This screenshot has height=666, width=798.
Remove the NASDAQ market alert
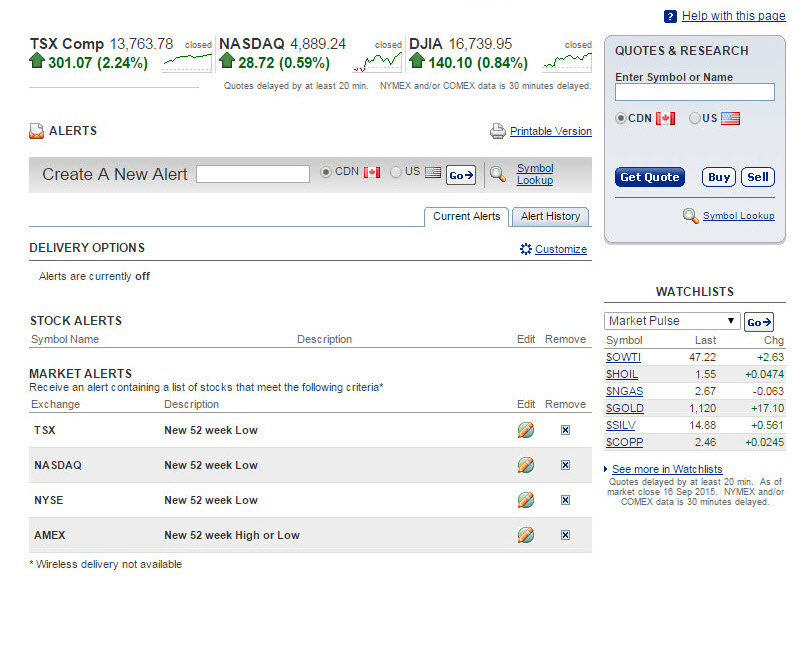click(565, 465)
